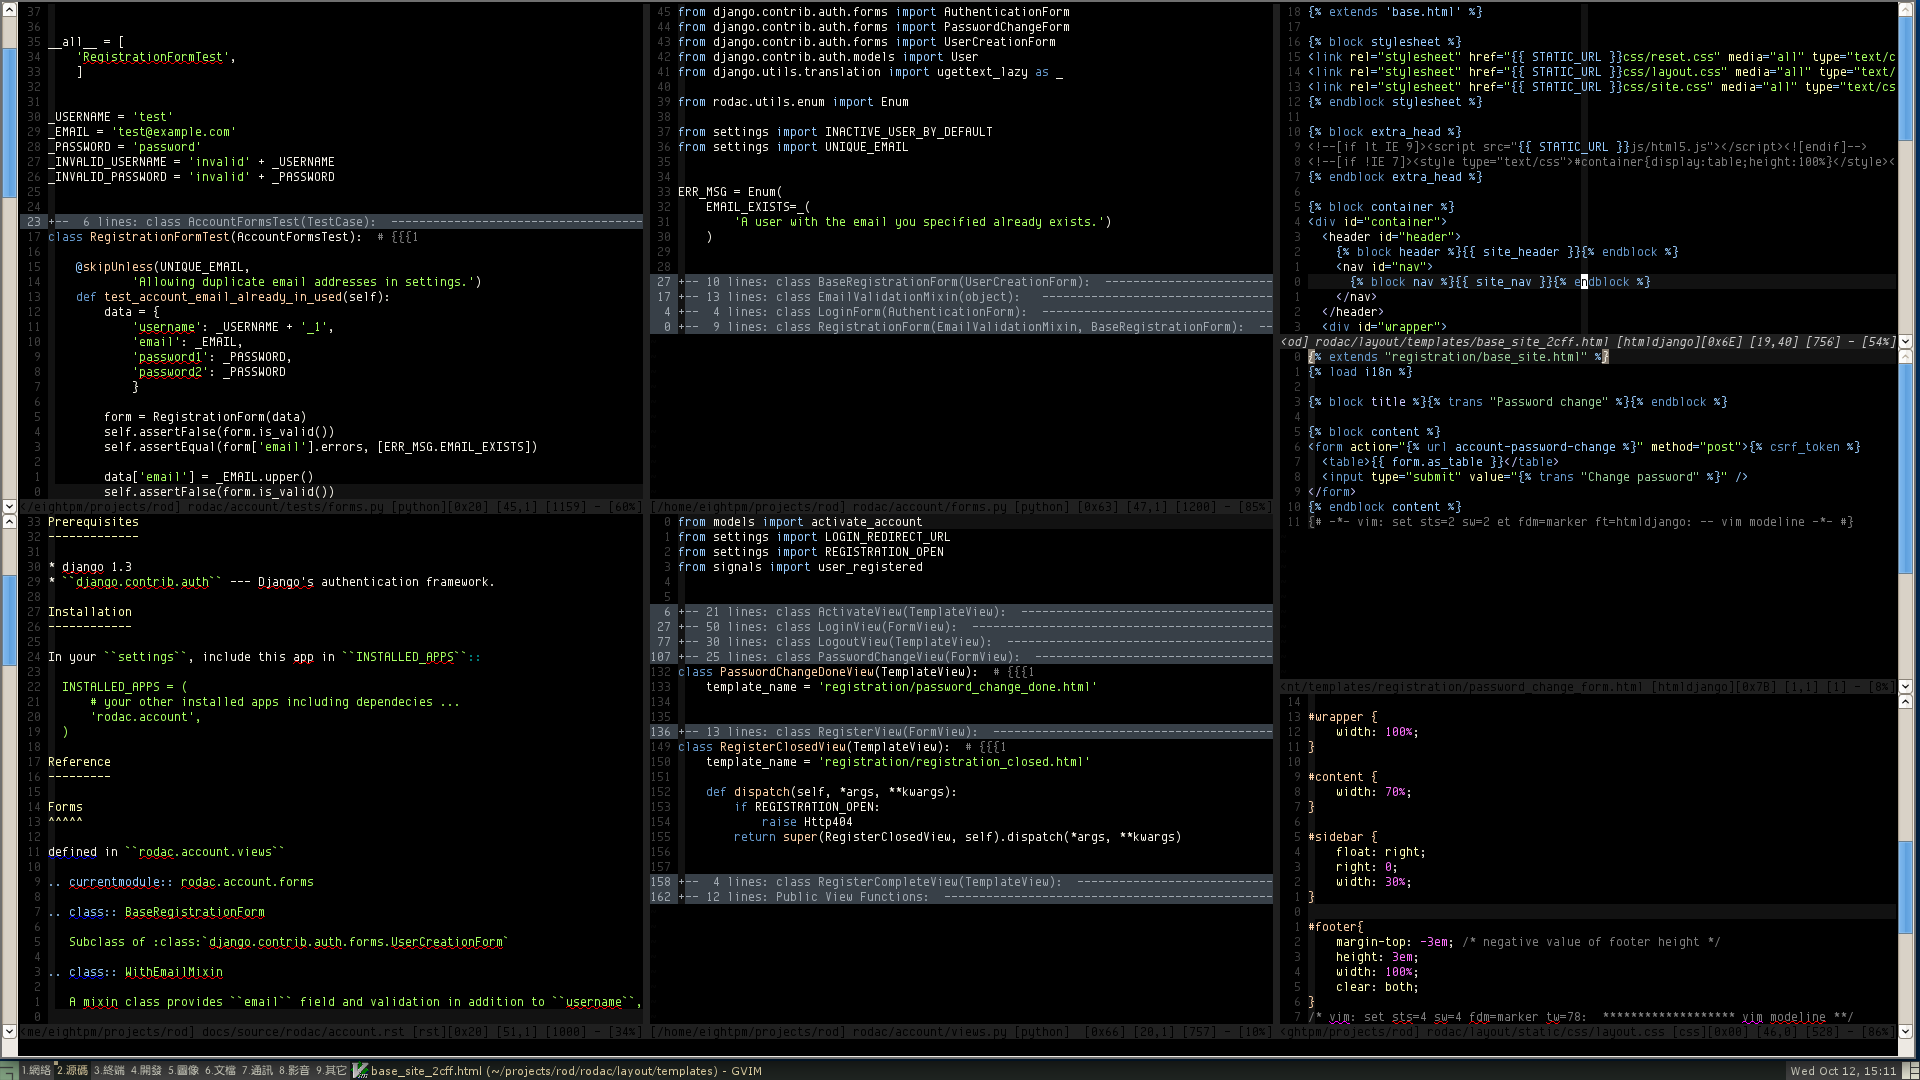Switch to workspace tag 6.文檔

pyautogui.click(x=220, y=1070)
